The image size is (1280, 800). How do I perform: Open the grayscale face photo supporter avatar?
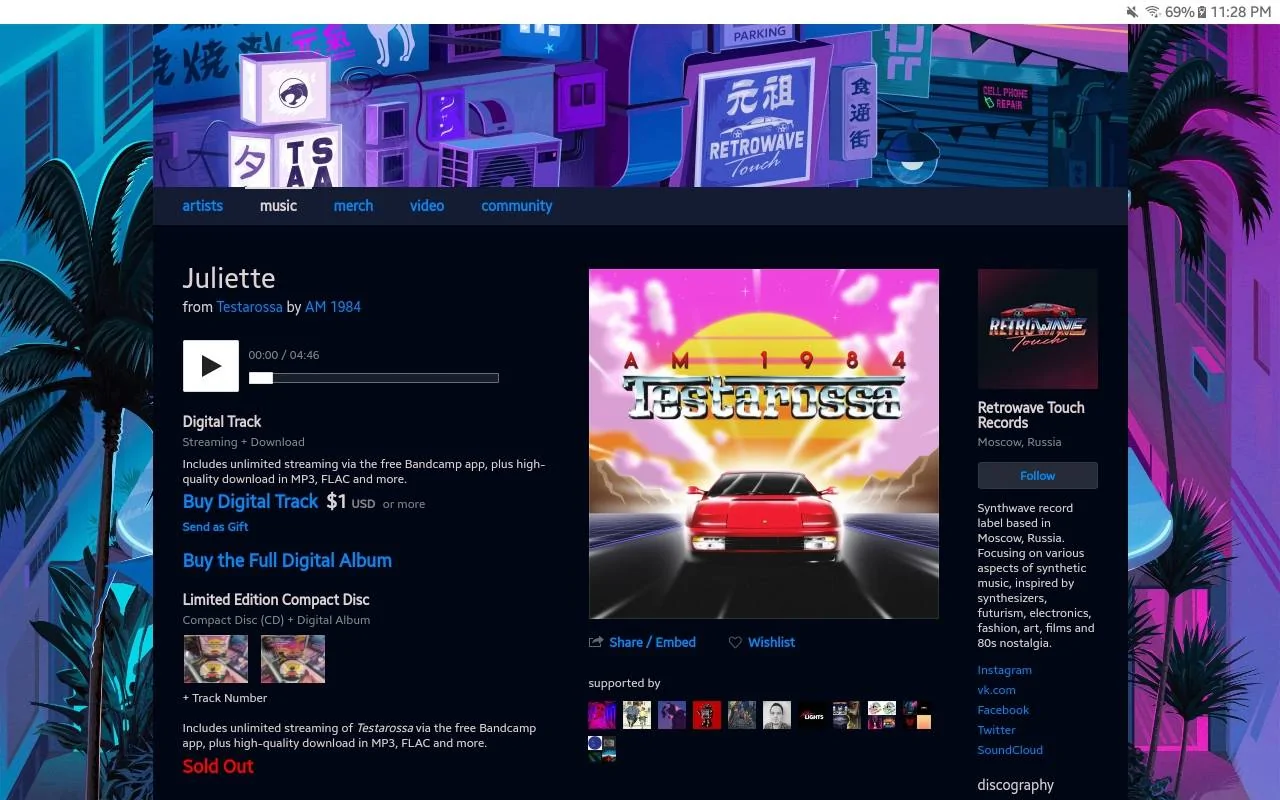point(777,715)
